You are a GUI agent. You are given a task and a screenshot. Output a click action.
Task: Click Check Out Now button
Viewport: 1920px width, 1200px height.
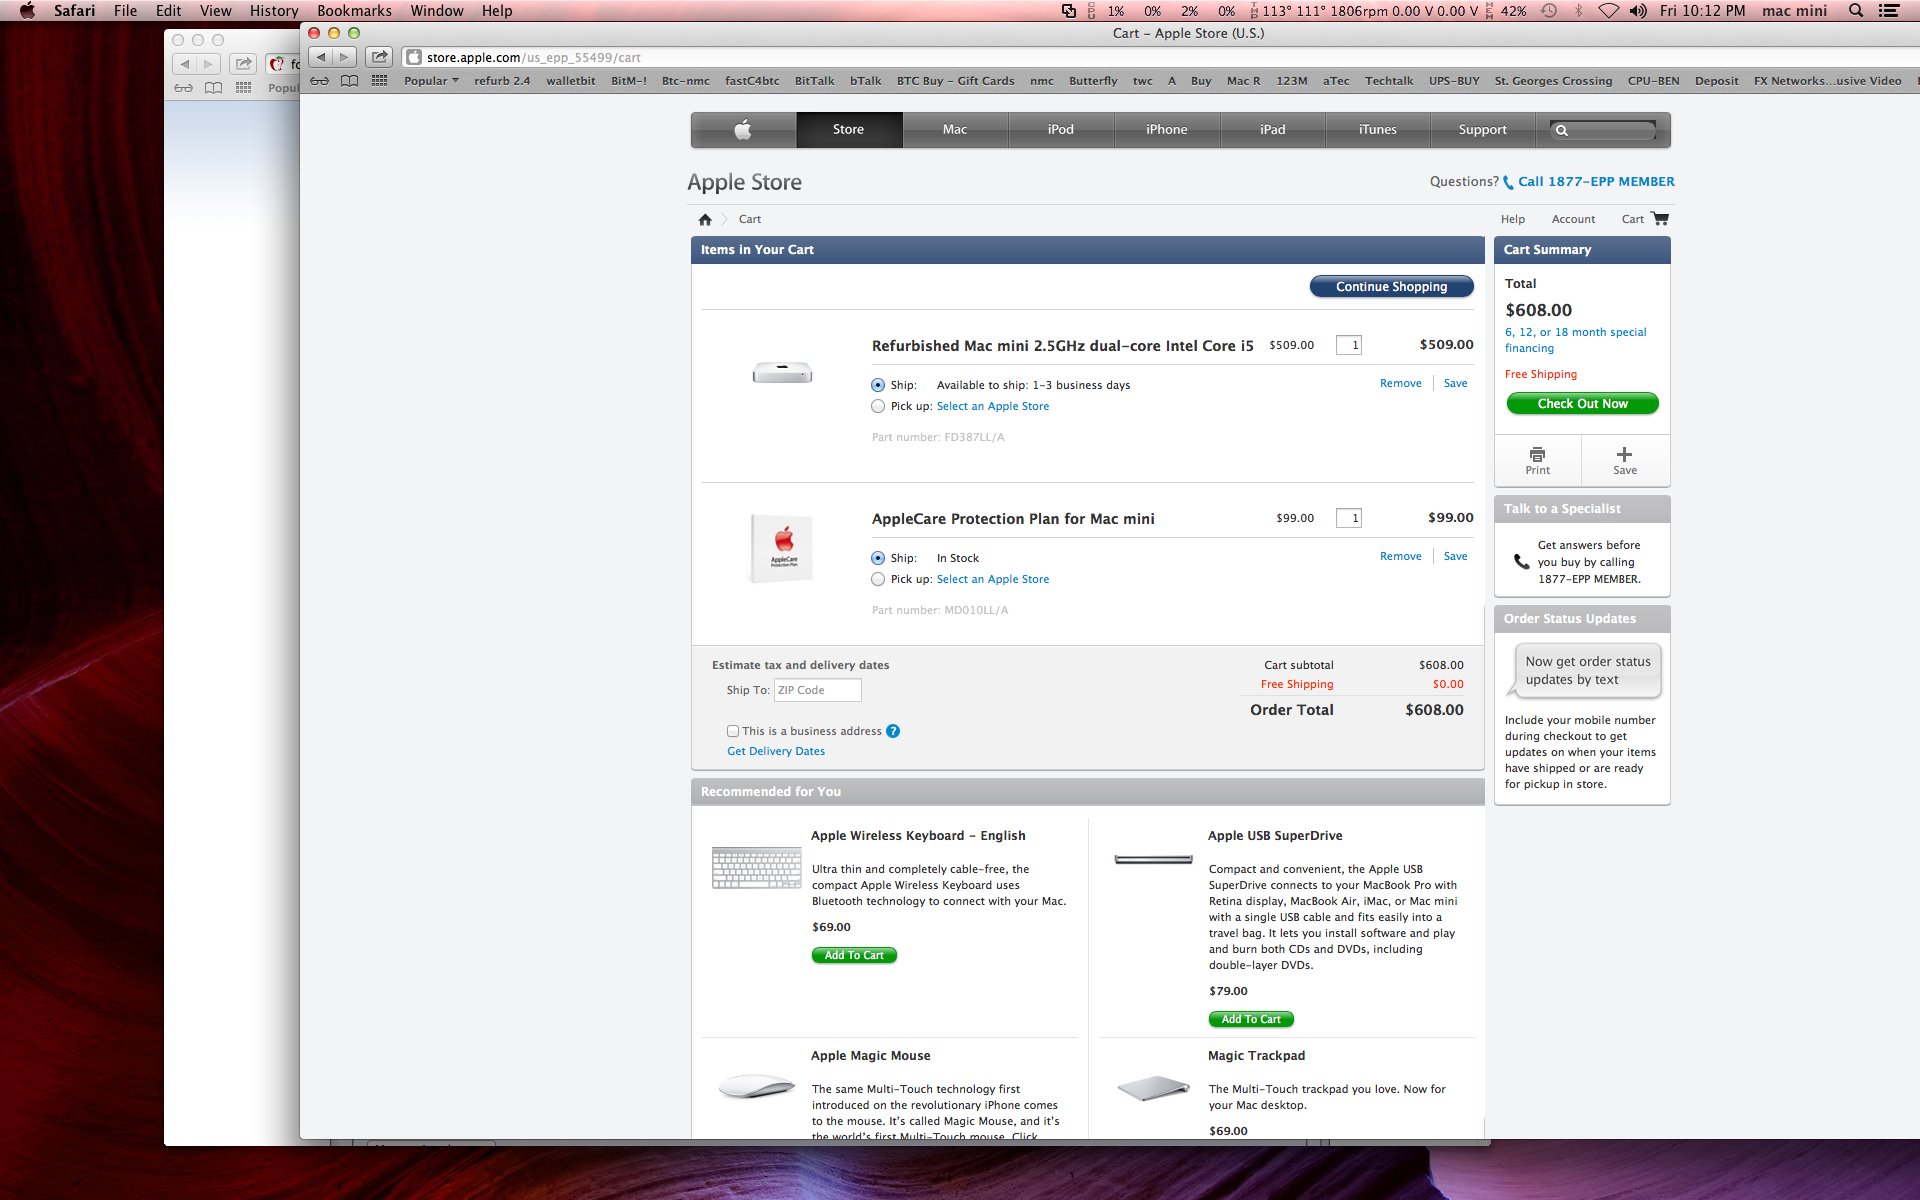point(1583,404)
